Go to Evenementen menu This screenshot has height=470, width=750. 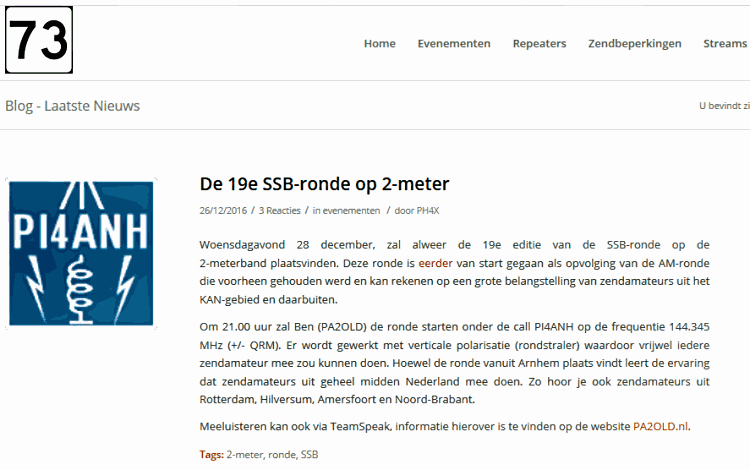454,44
